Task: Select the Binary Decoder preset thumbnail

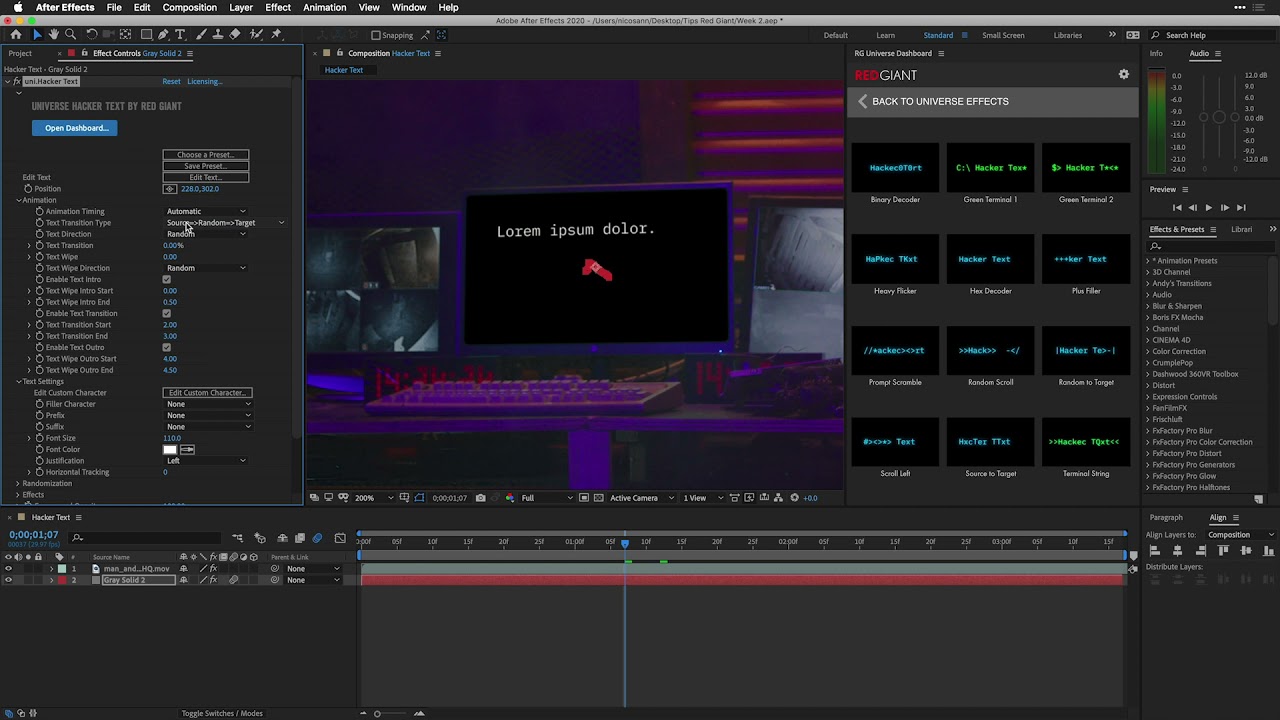Action: [895, 168]
